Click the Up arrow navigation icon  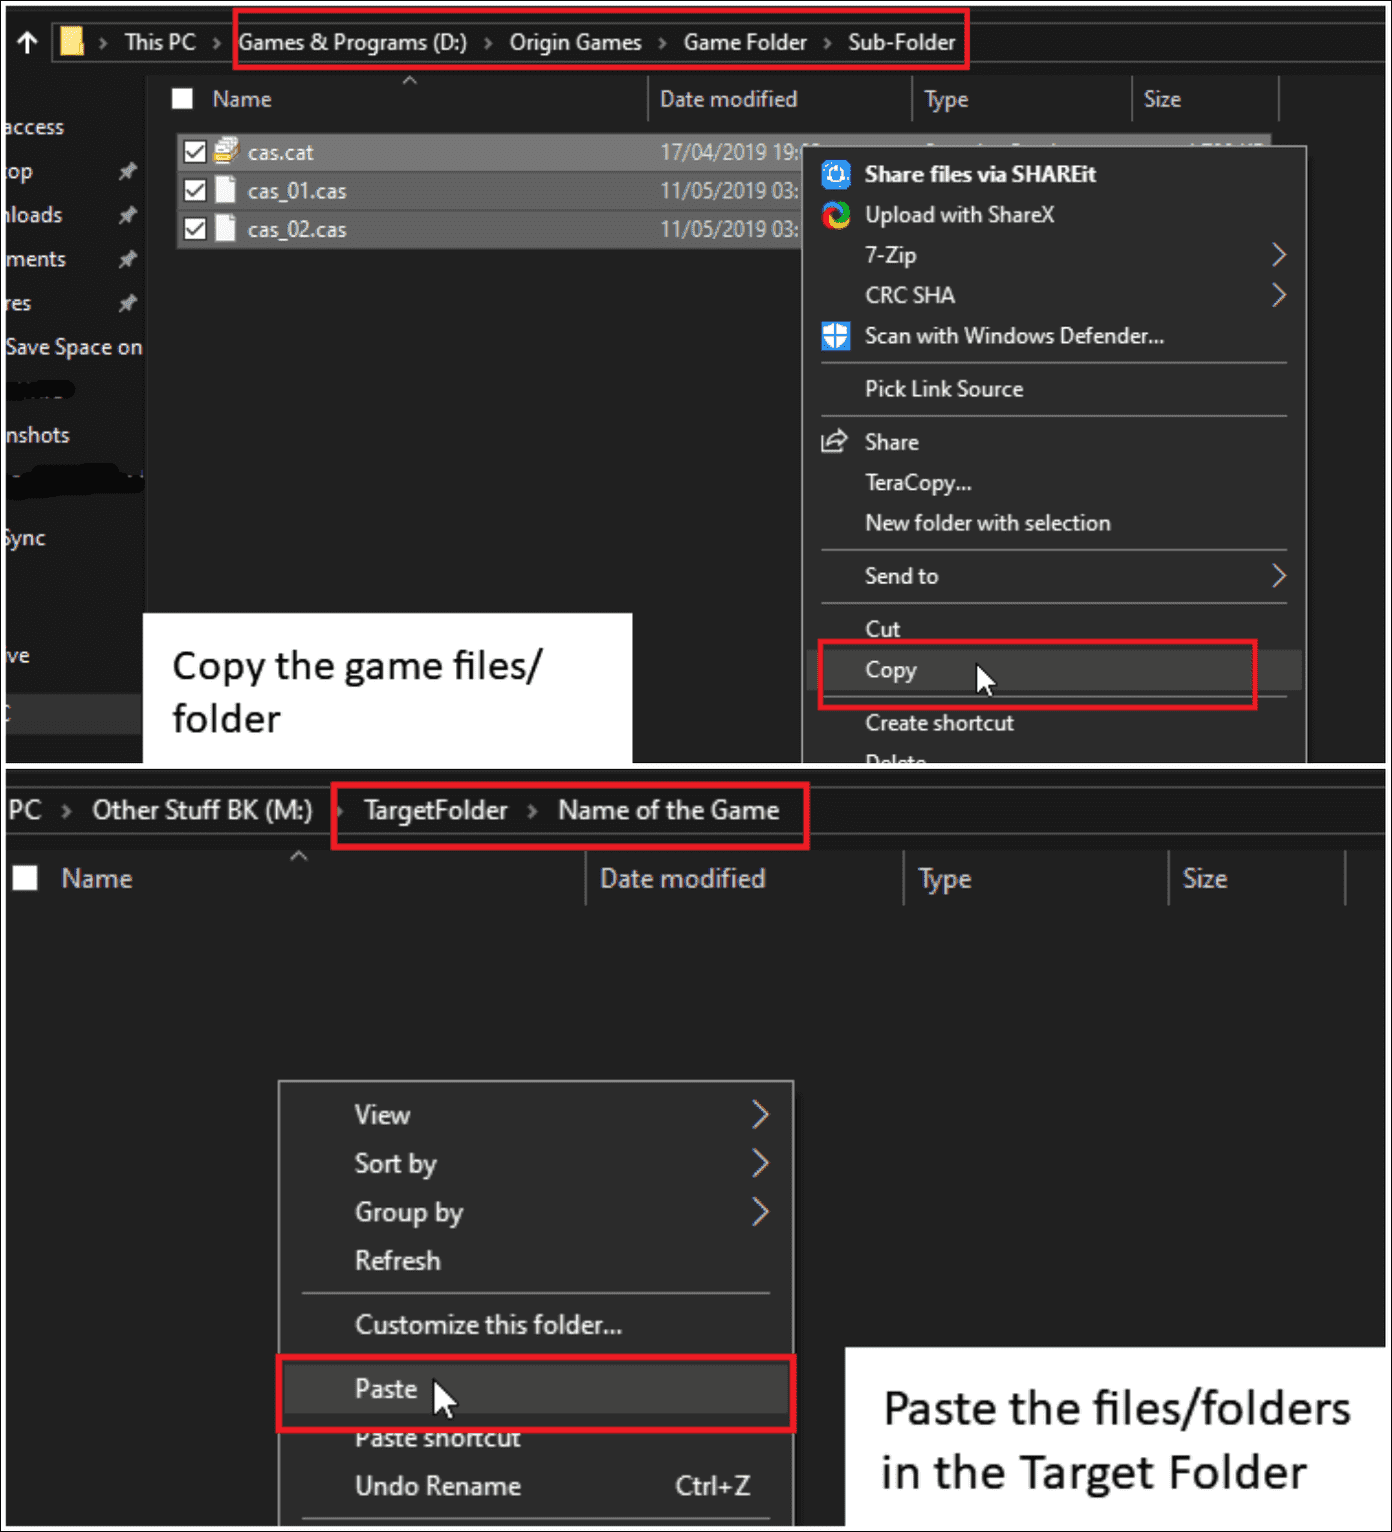pyautogui.click(x=28, y=42)
